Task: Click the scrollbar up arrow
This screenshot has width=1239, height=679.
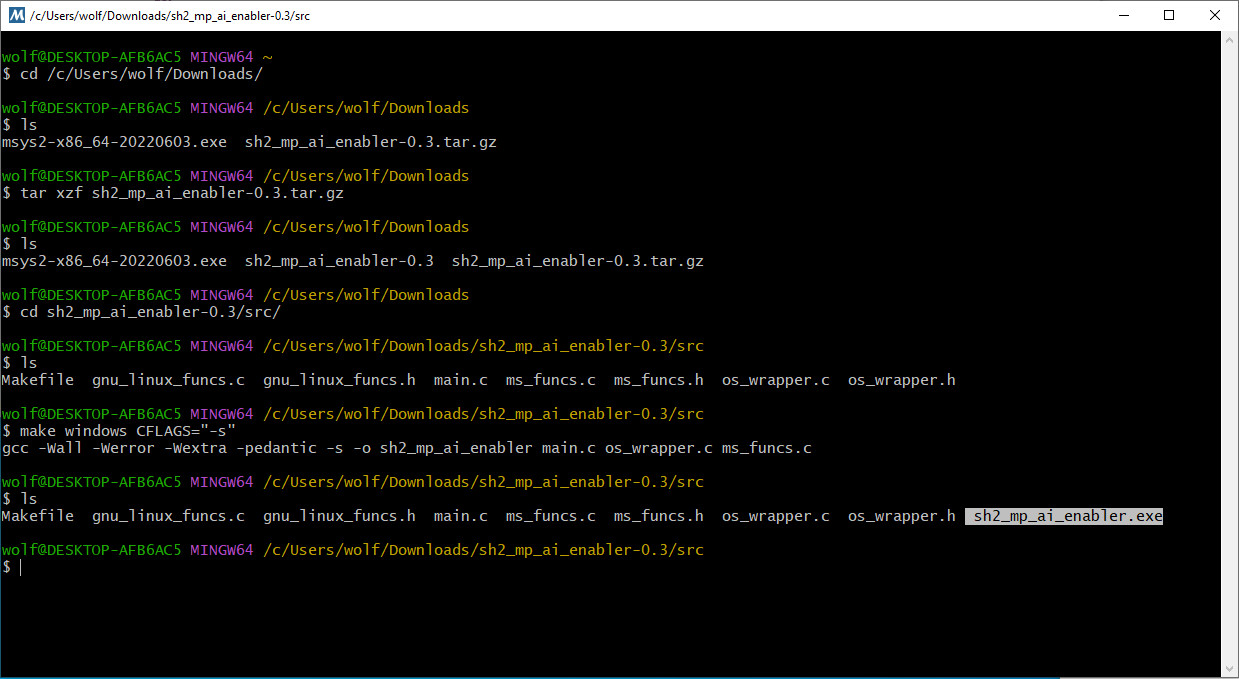Action: coord(1230,39)
